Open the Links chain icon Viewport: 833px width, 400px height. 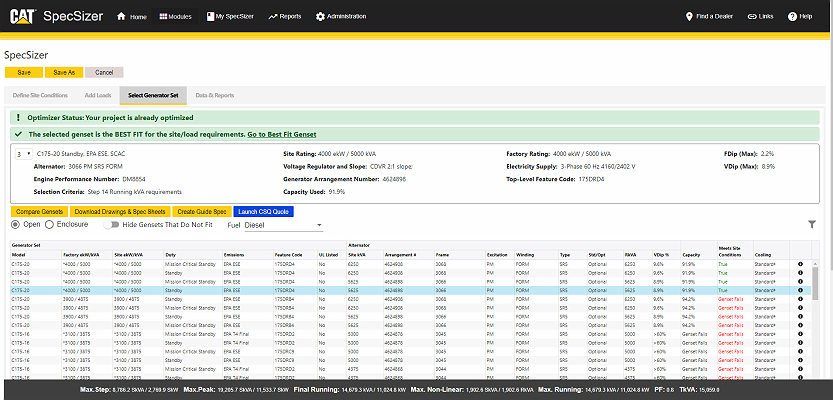pyautogui.click(x=752, y=16)
